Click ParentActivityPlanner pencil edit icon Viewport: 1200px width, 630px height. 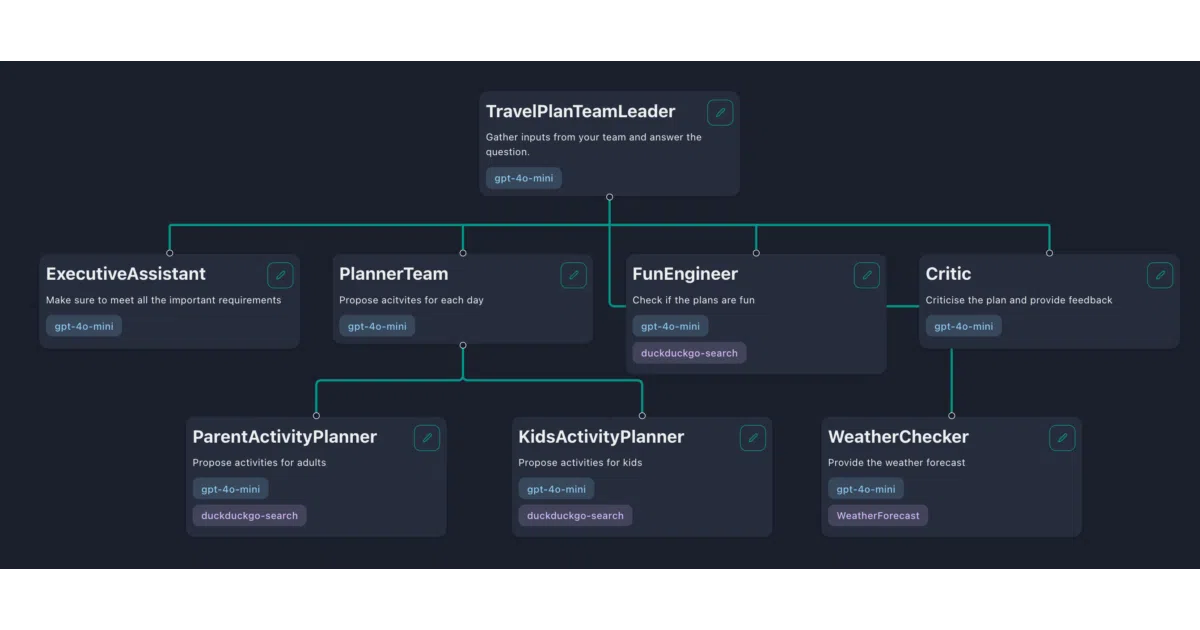pos(427,438)
